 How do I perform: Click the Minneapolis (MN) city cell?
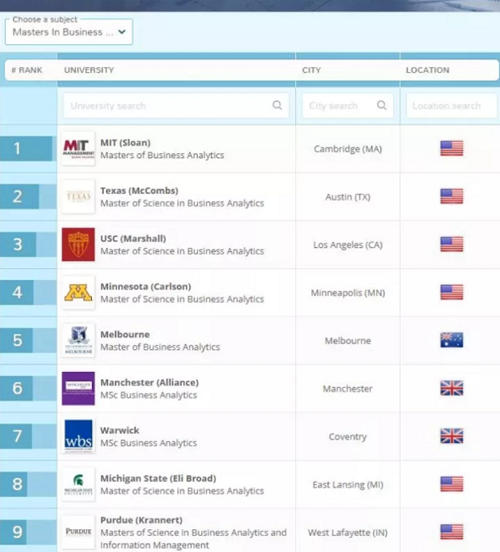[x=348, y=293]
